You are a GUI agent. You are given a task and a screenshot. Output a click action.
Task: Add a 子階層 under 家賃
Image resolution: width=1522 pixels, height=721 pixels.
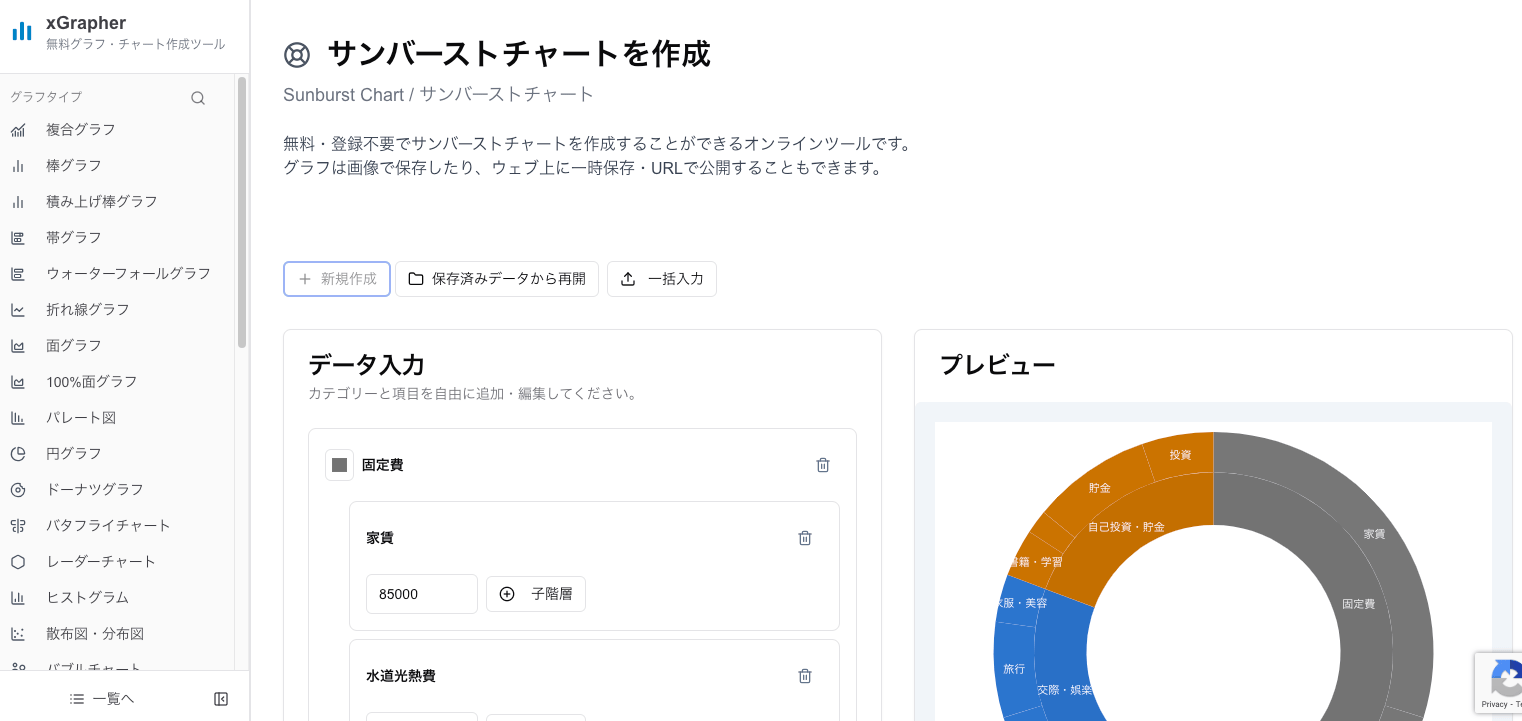[x=536, y=593]
